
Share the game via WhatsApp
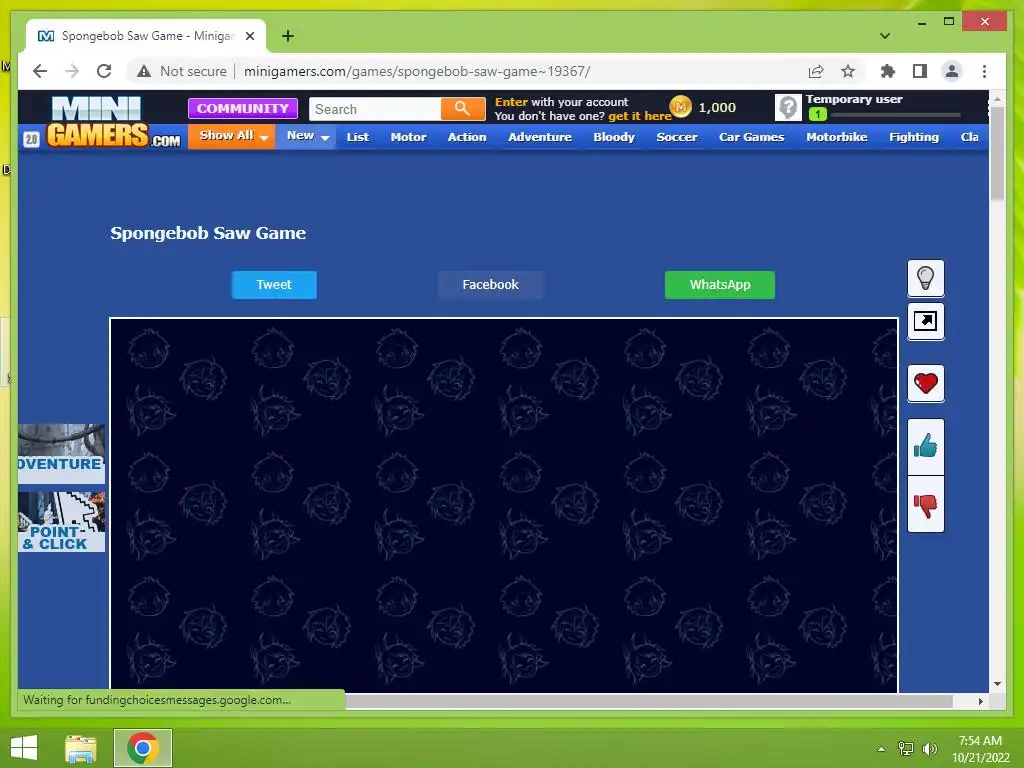tap(720, 285)
